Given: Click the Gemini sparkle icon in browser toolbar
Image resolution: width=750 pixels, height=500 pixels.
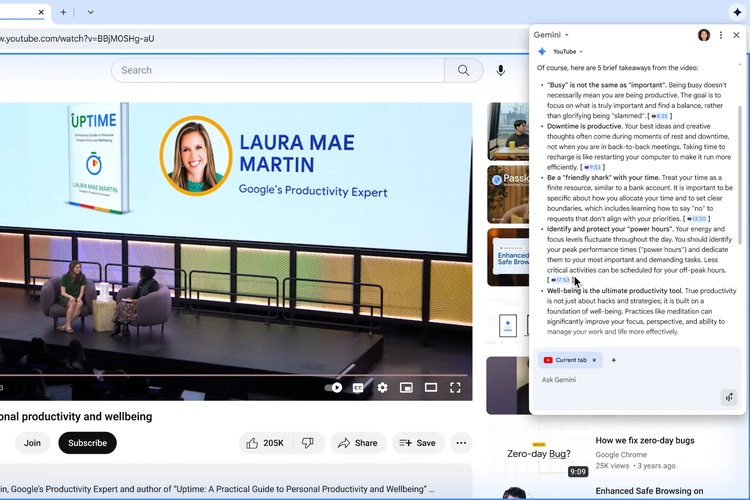Looking at the screenshot, I should (737, 12).
